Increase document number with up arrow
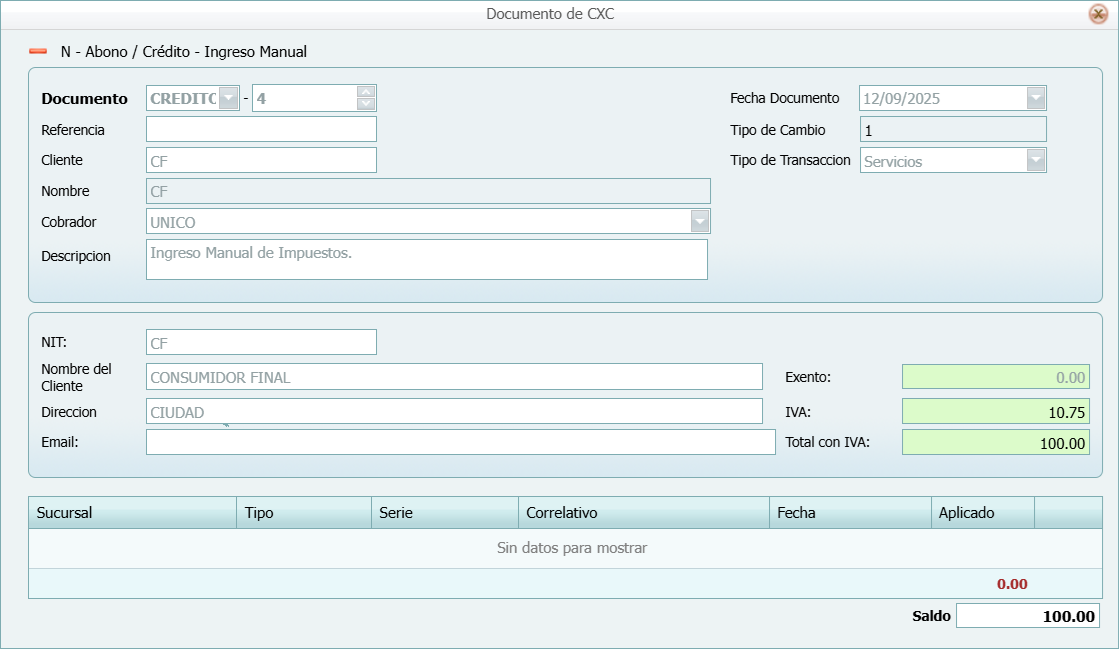Viewport: 1119px width, 649px height. [x=366, y=92]
